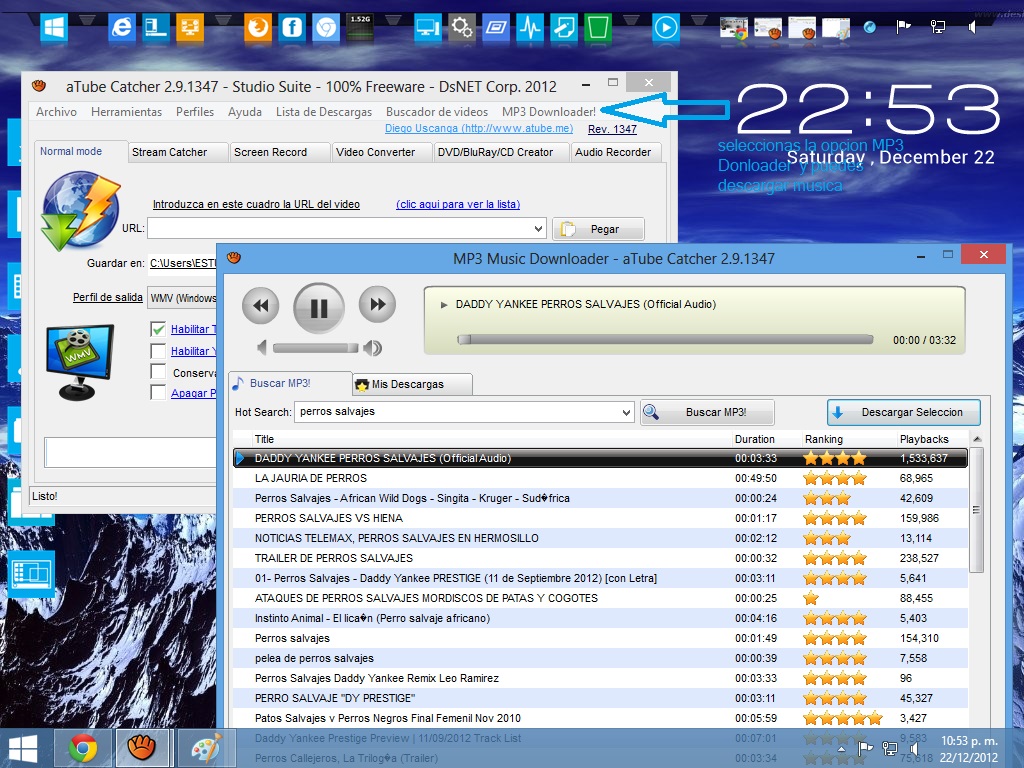Click MP3 Downloader! menu item
The image size is (1024, 768).
pyautogui.click(x=549, y=112)
